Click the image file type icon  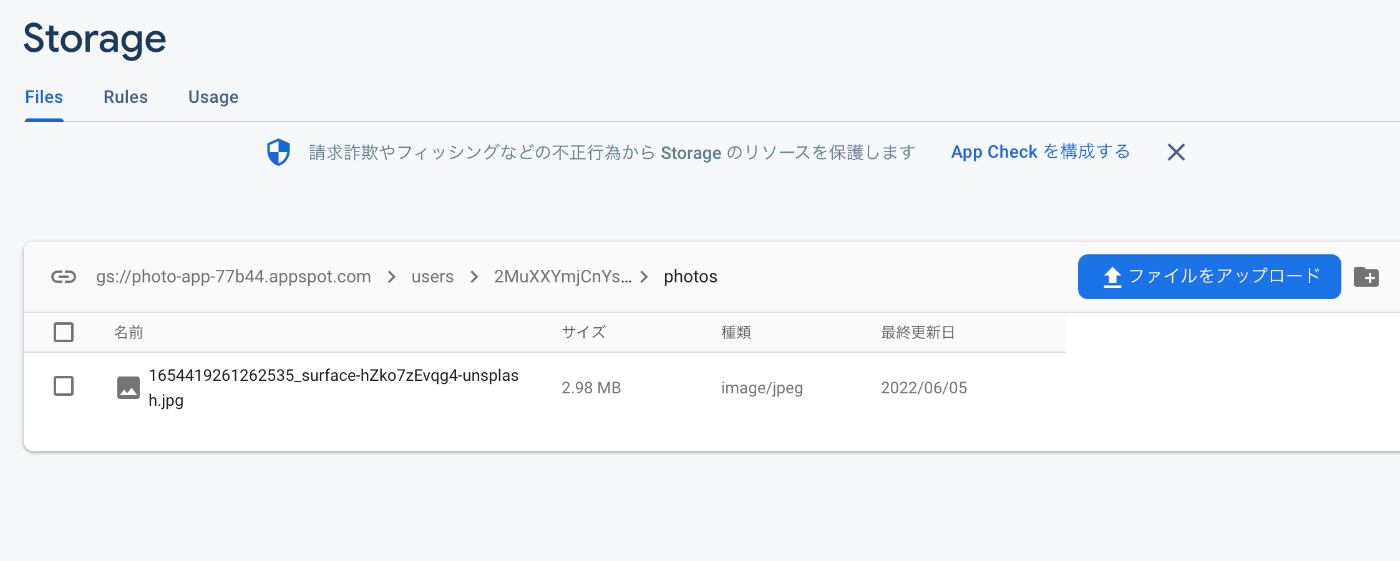tap(128, 387)
